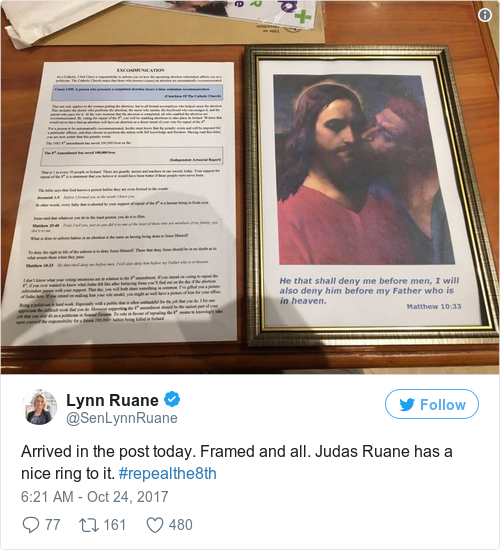Like the tweet with the heart icon

[x=155, y=525]
